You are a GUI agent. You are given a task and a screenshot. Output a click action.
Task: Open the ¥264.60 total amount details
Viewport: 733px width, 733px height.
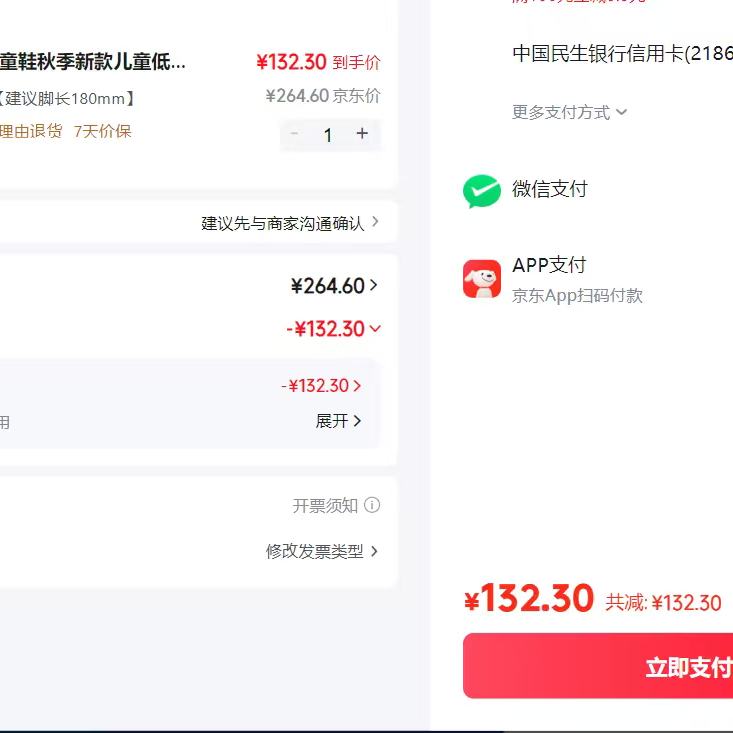334,286
